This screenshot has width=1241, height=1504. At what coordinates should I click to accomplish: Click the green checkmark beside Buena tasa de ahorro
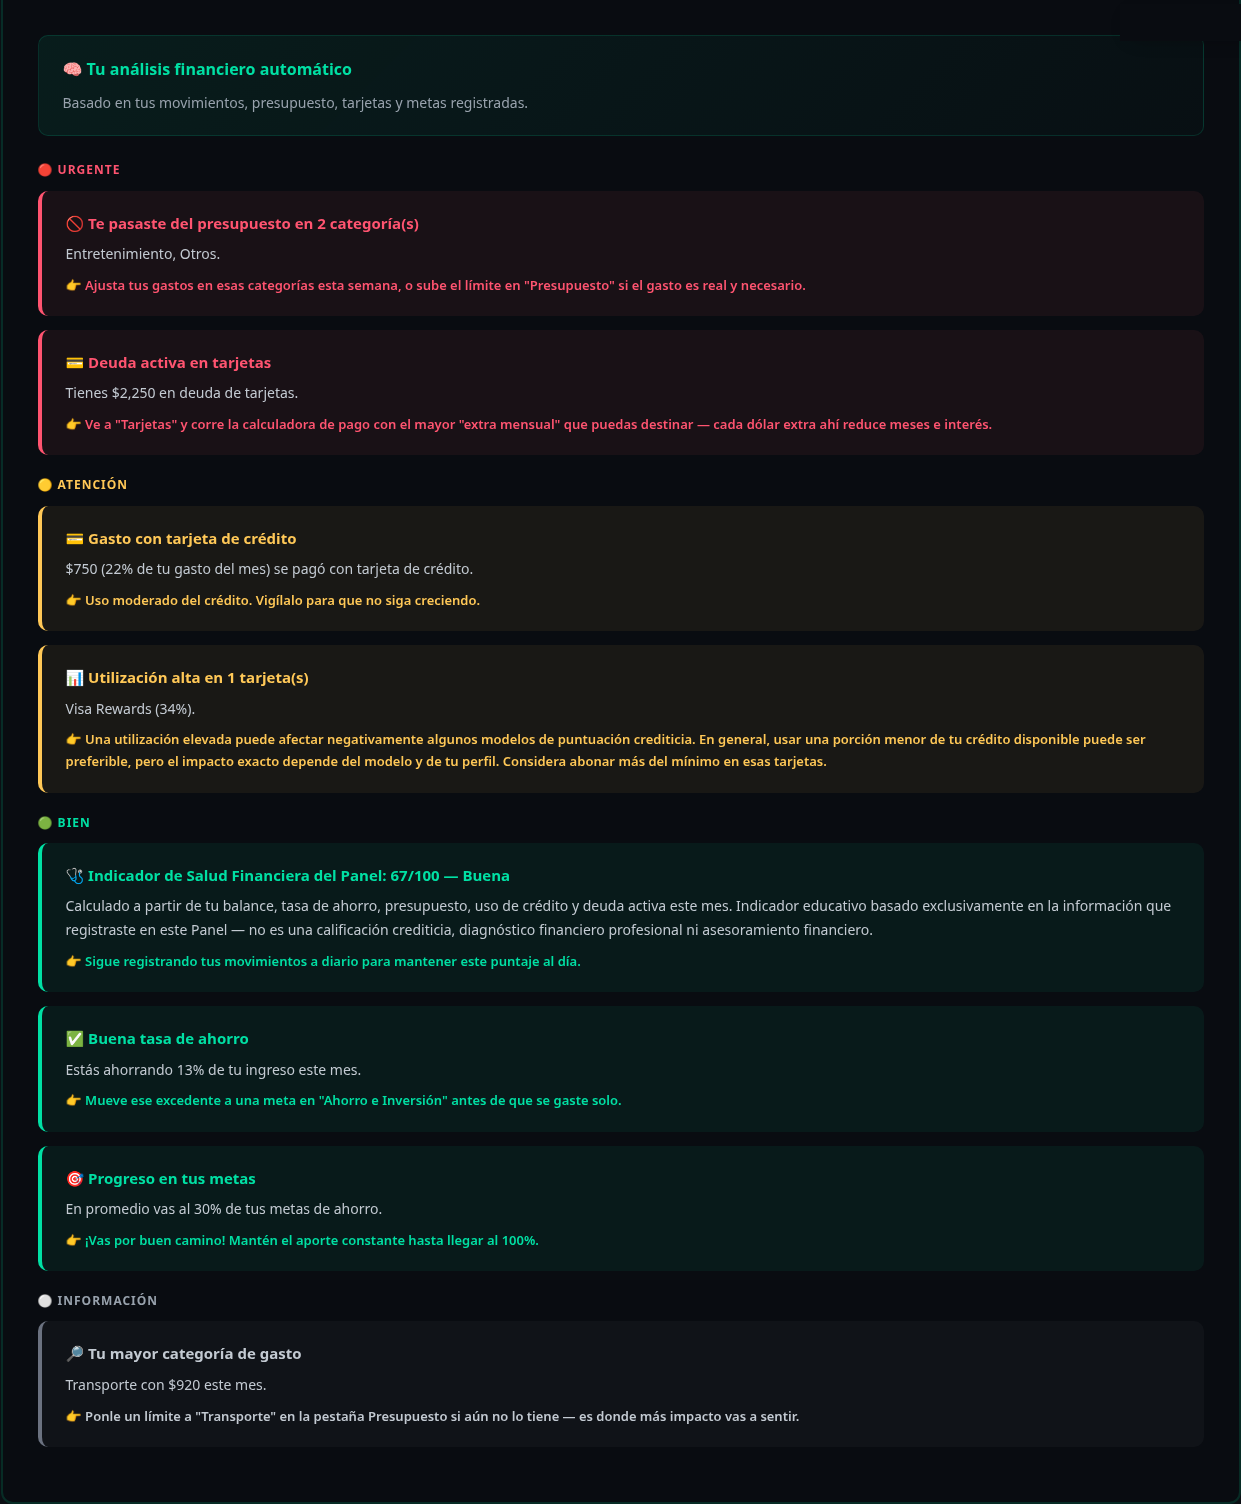pos(75,1039)
